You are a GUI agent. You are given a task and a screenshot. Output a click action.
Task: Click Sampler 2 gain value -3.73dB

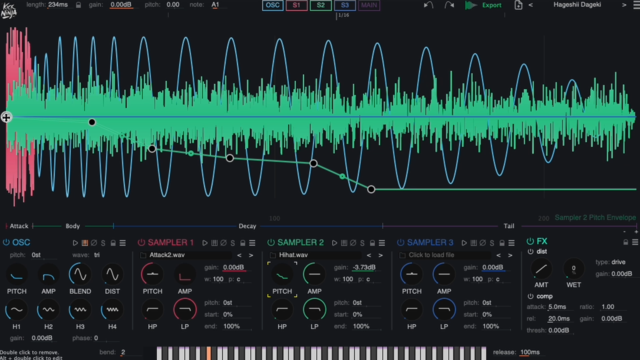364,267
